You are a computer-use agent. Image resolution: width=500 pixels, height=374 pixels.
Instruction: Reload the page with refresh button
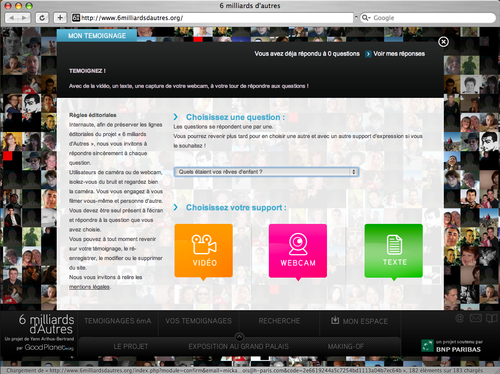click(42, 18)
